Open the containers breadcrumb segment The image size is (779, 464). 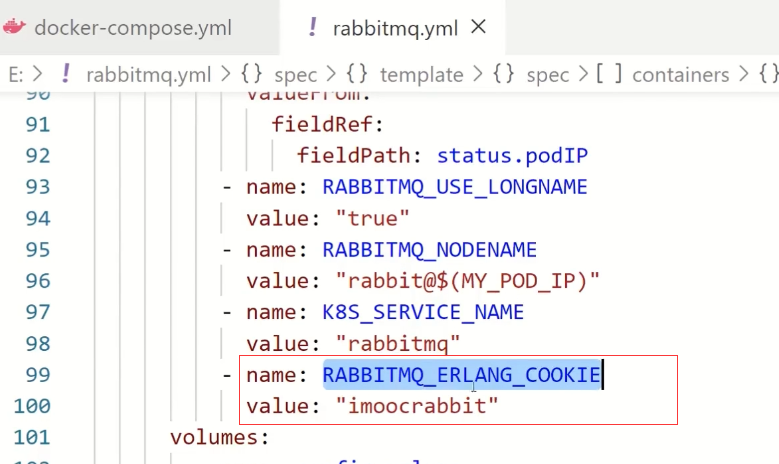pos(681,75)
